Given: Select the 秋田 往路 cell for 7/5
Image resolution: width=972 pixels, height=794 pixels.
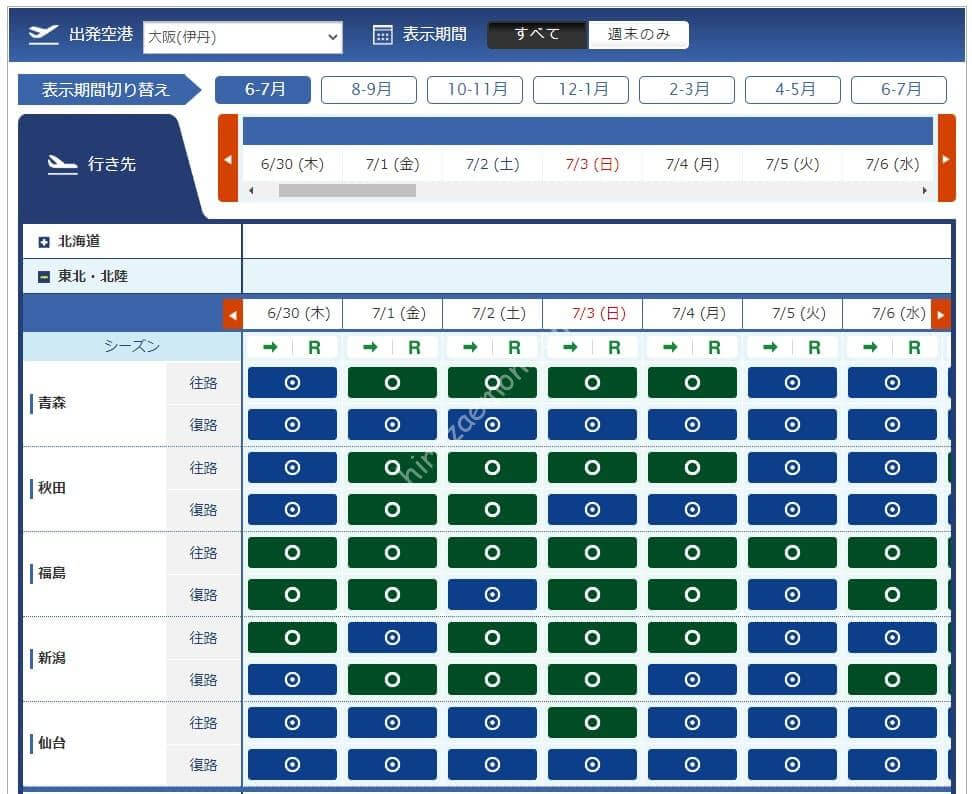Looking at the screenshot, I should [x=792, y=467].
